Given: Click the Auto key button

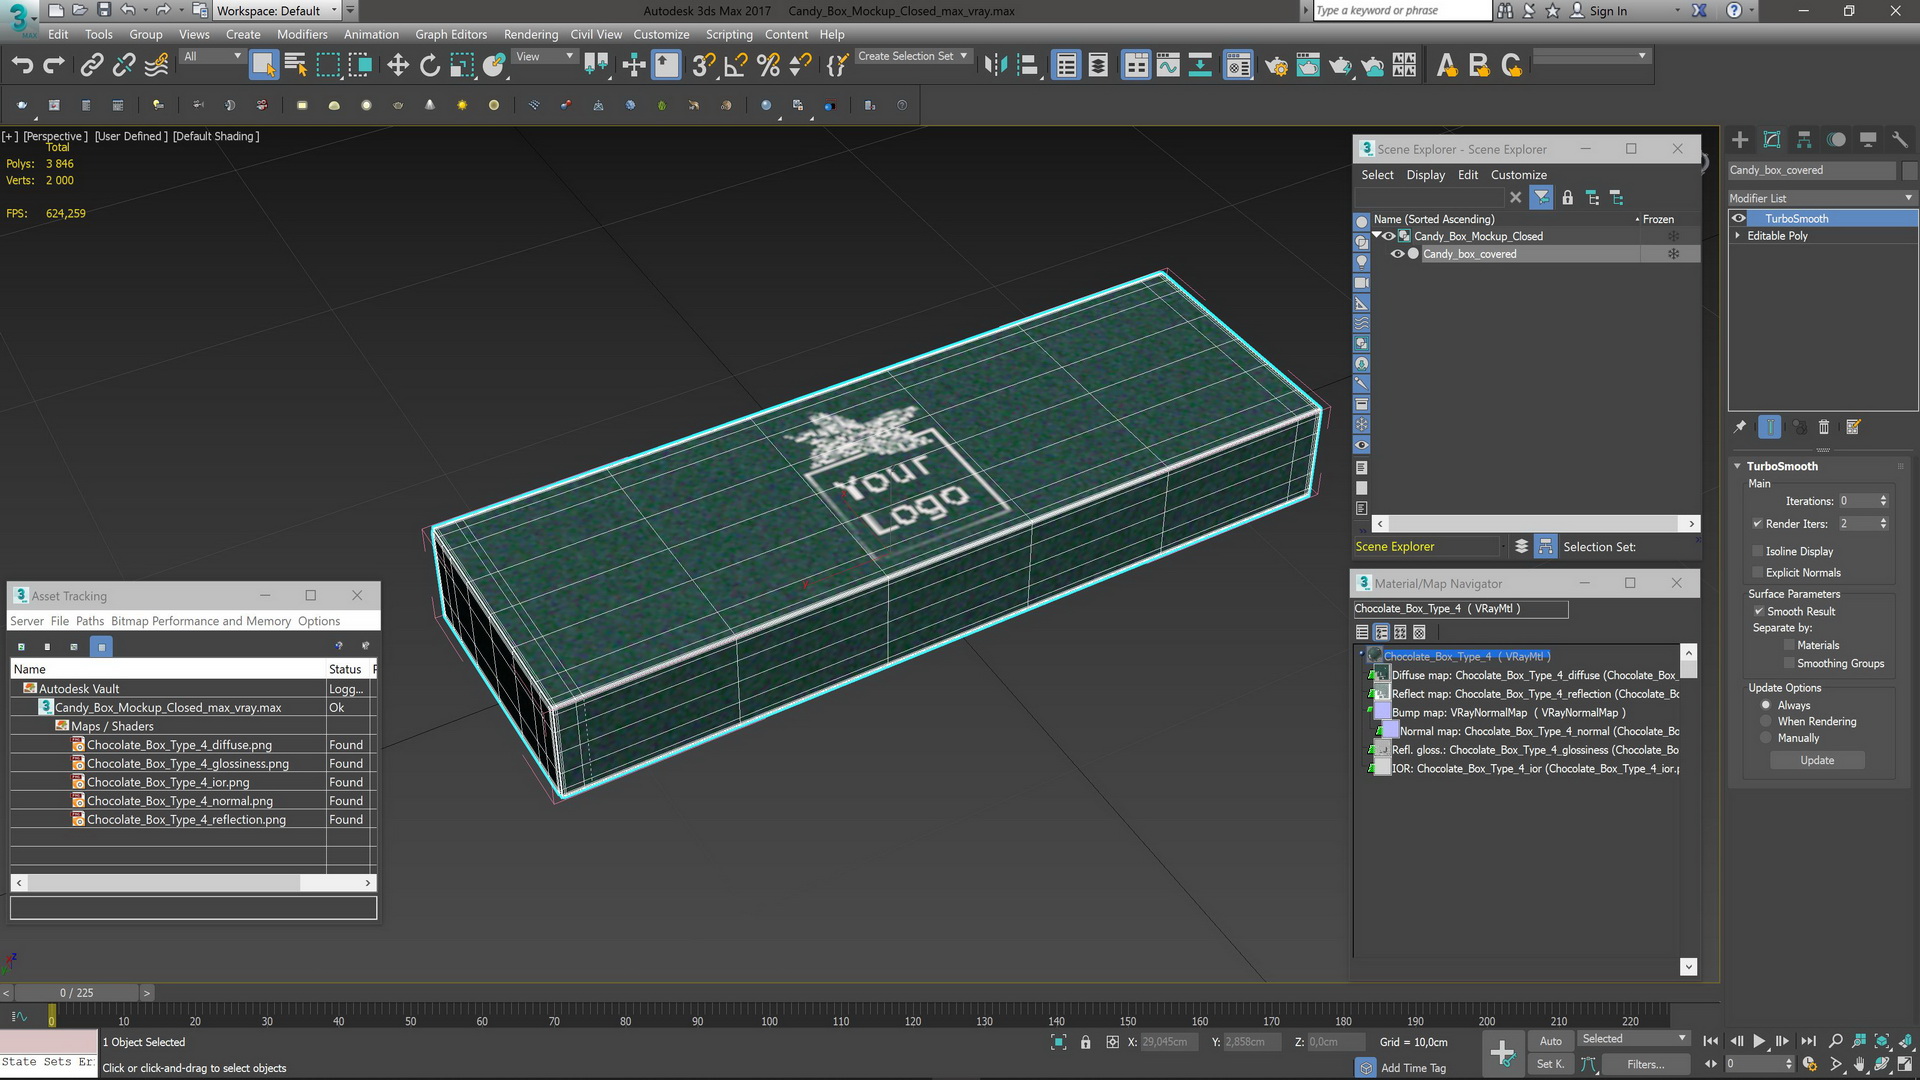Looking at the screenshot, I should [1550, 1041].
